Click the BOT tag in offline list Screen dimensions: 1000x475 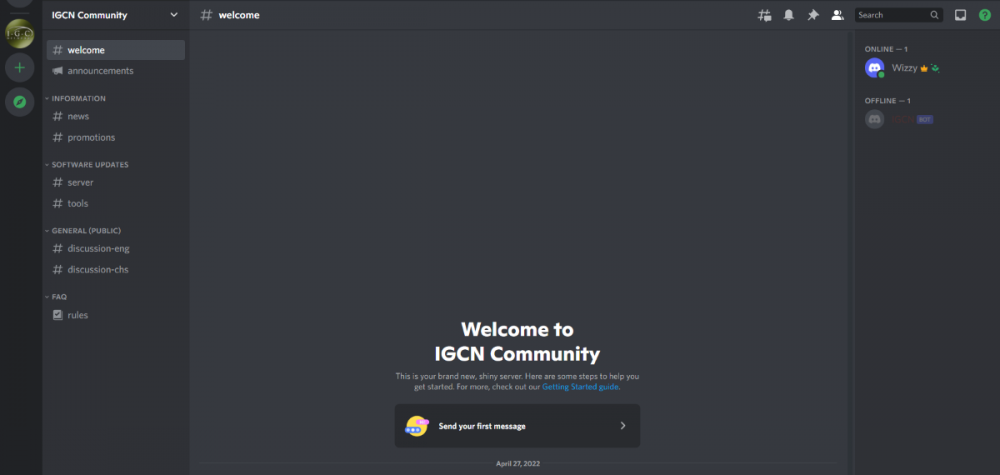click(925, 119)
